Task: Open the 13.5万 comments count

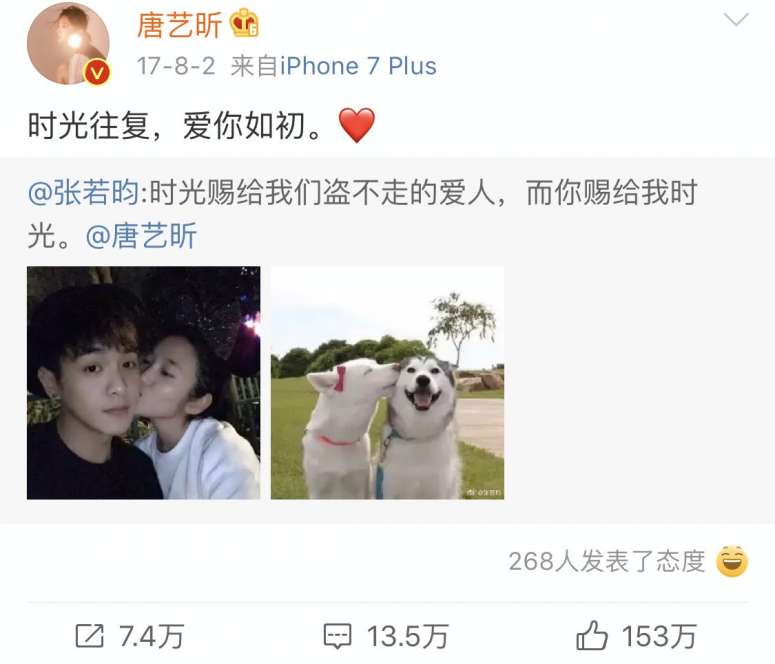Action: point(407,636)
